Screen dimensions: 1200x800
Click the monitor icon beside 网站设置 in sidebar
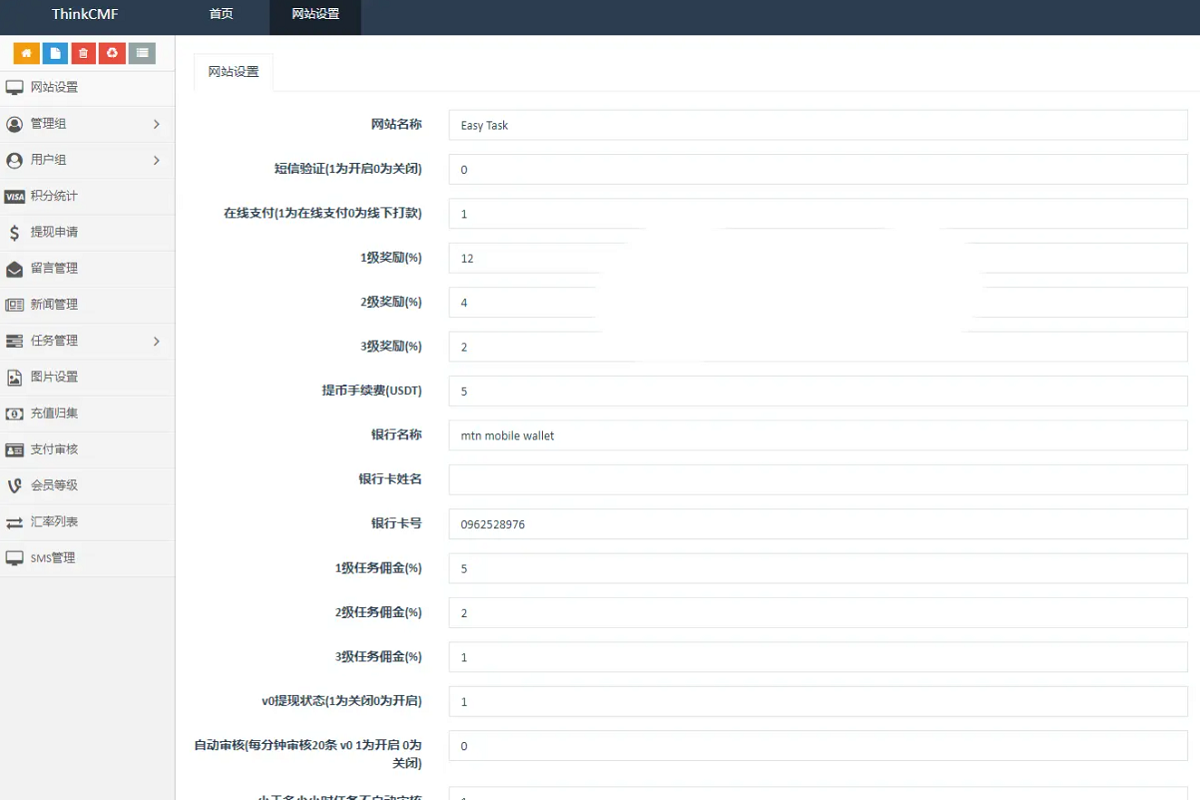point(14,87)
